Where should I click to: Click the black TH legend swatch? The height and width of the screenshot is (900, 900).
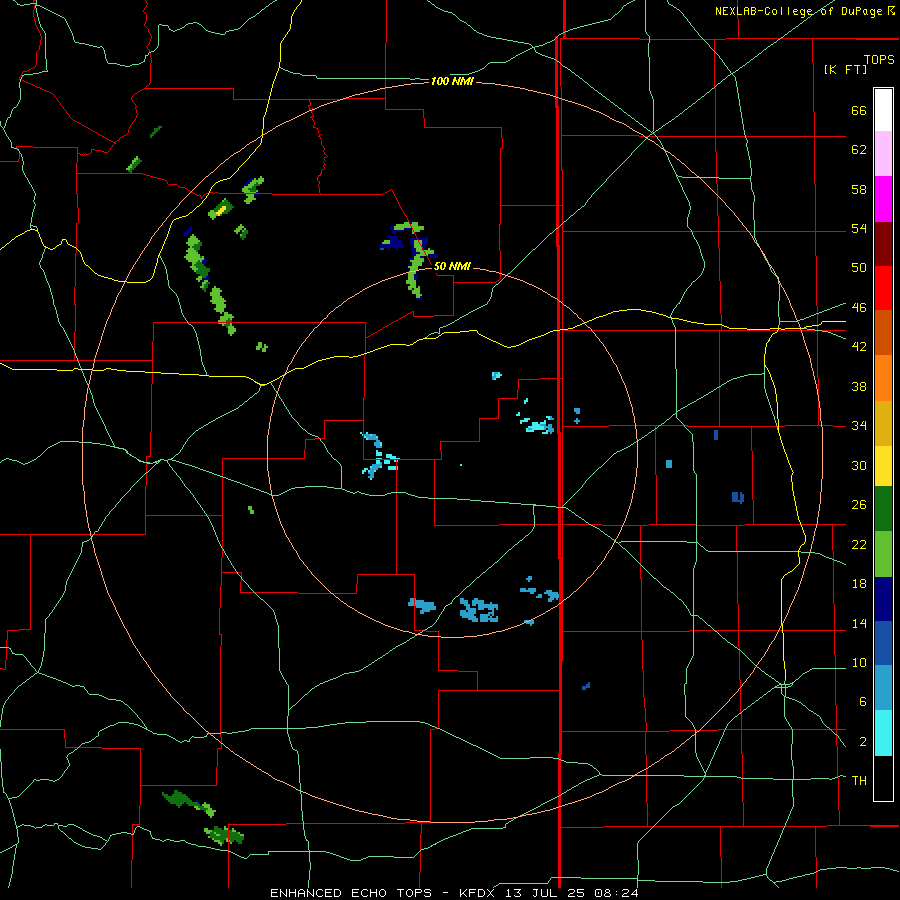tap(883, 778)
